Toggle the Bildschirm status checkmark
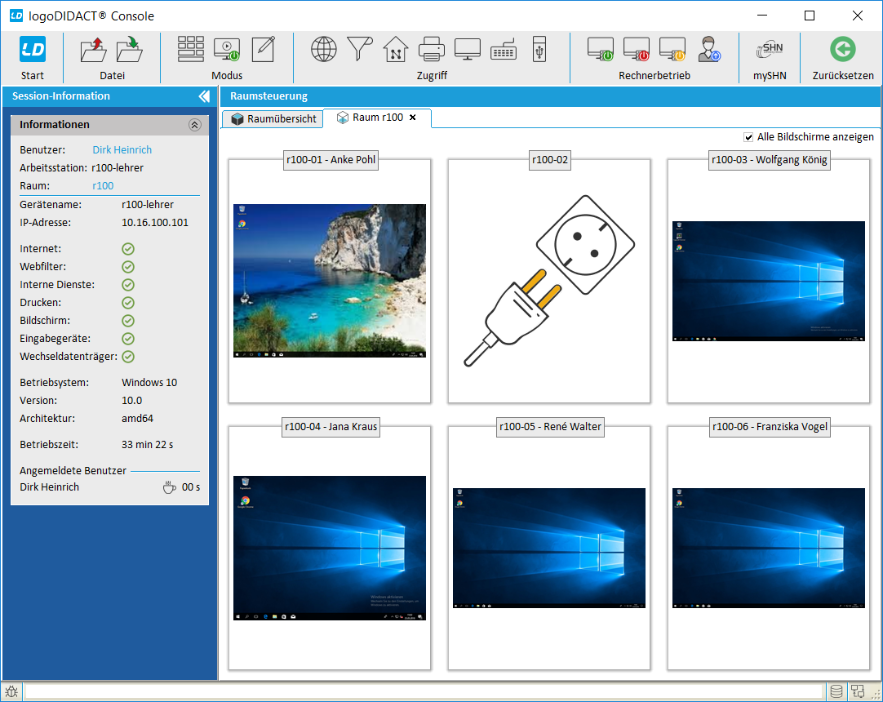 click(x=128, y=321)
